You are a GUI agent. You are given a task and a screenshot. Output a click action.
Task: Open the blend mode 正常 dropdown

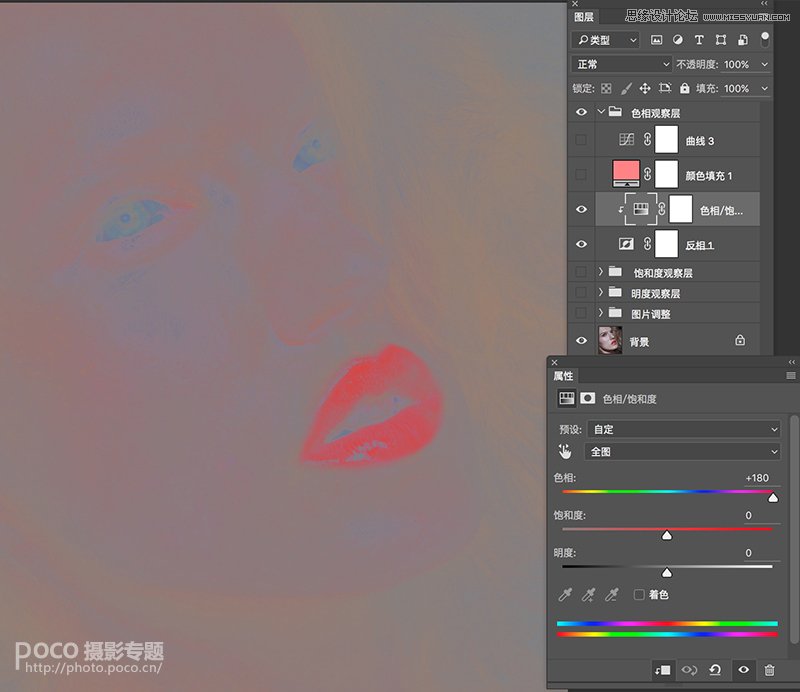click(621, 64)
